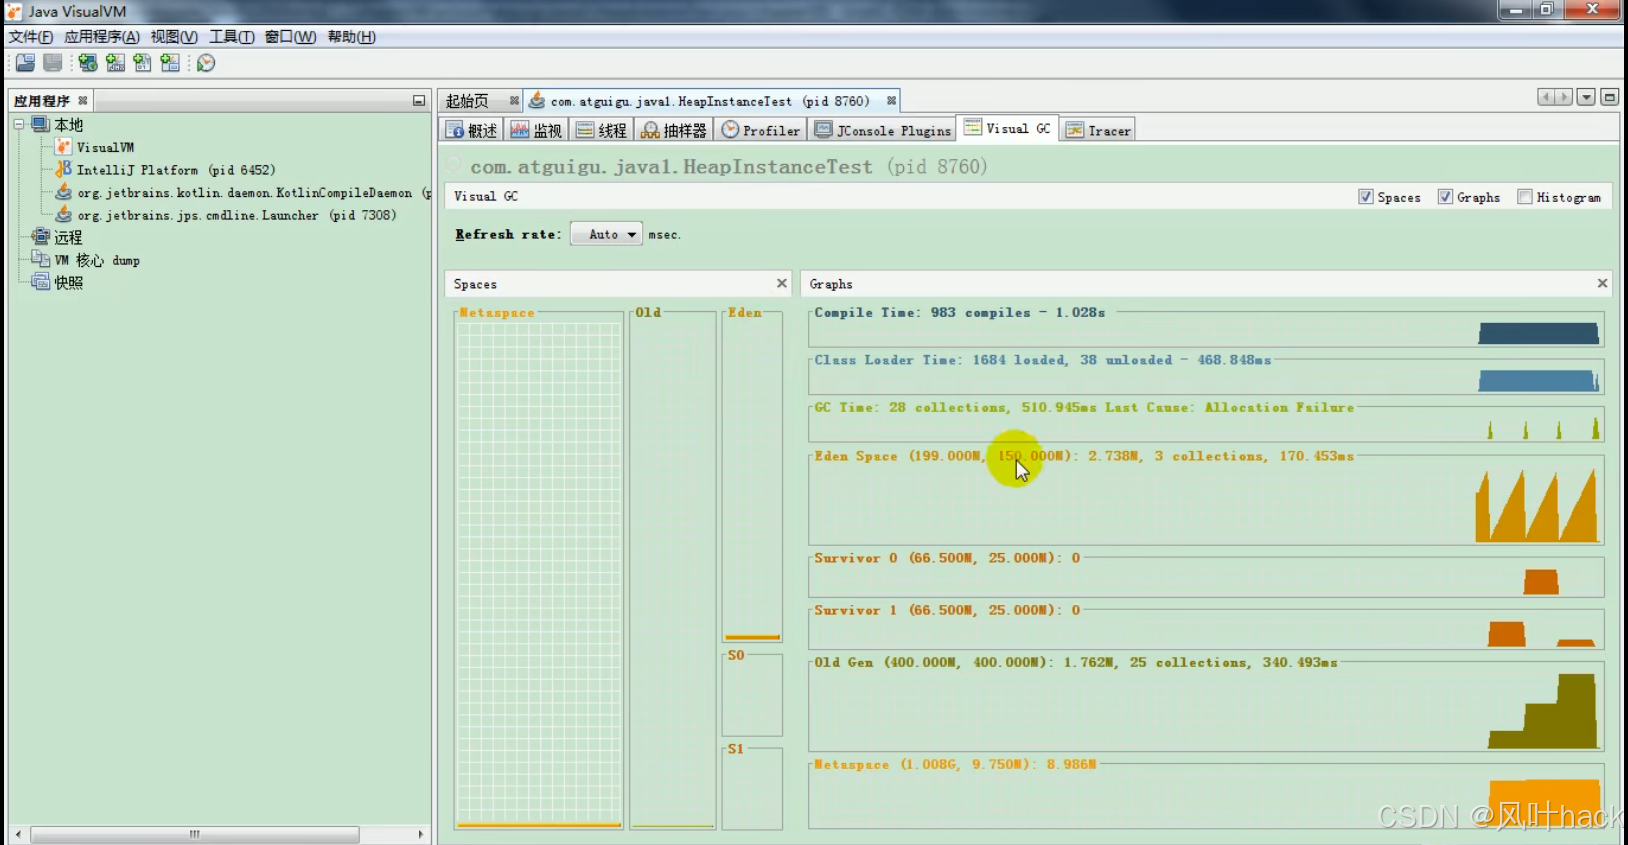Click the VM 核心 dump icon
The width and height of the screenshot is (1628, 845).
click(40, 260)
